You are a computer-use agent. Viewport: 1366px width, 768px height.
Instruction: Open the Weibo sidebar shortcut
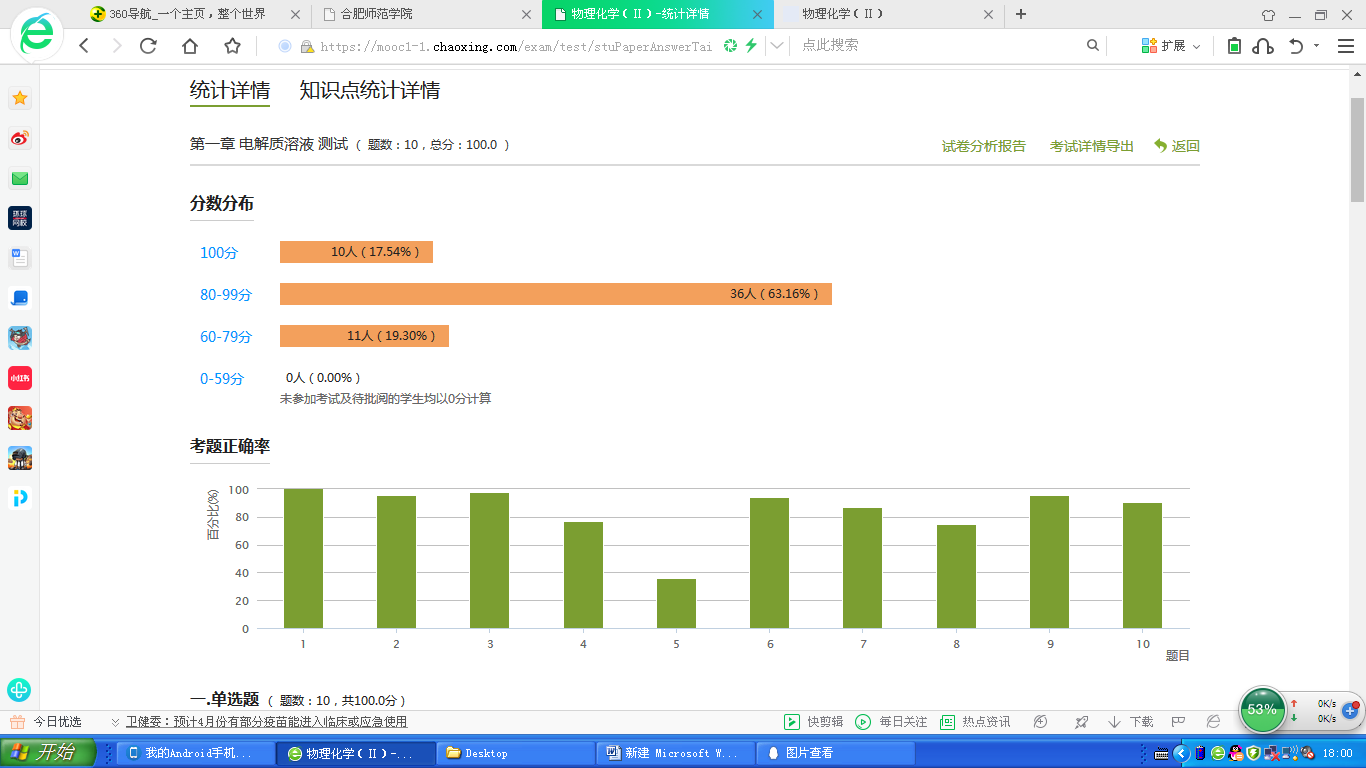[x=20, y=139]
